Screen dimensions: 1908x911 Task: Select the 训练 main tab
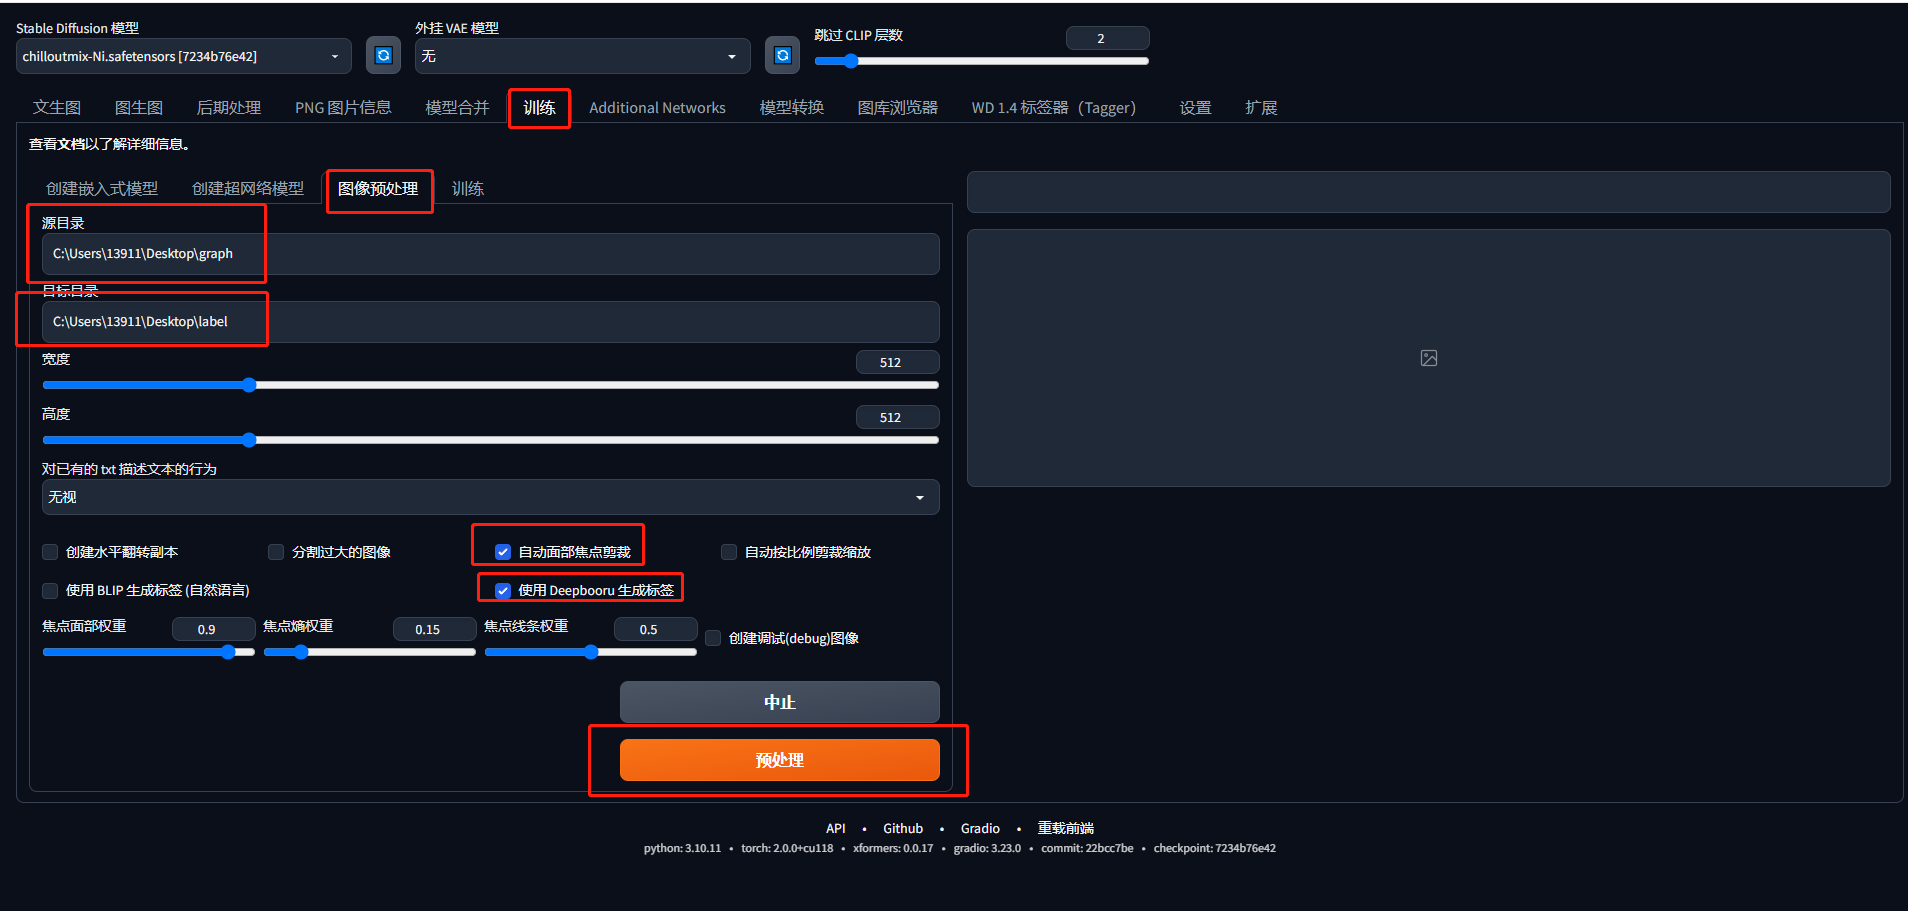(539, 107)
